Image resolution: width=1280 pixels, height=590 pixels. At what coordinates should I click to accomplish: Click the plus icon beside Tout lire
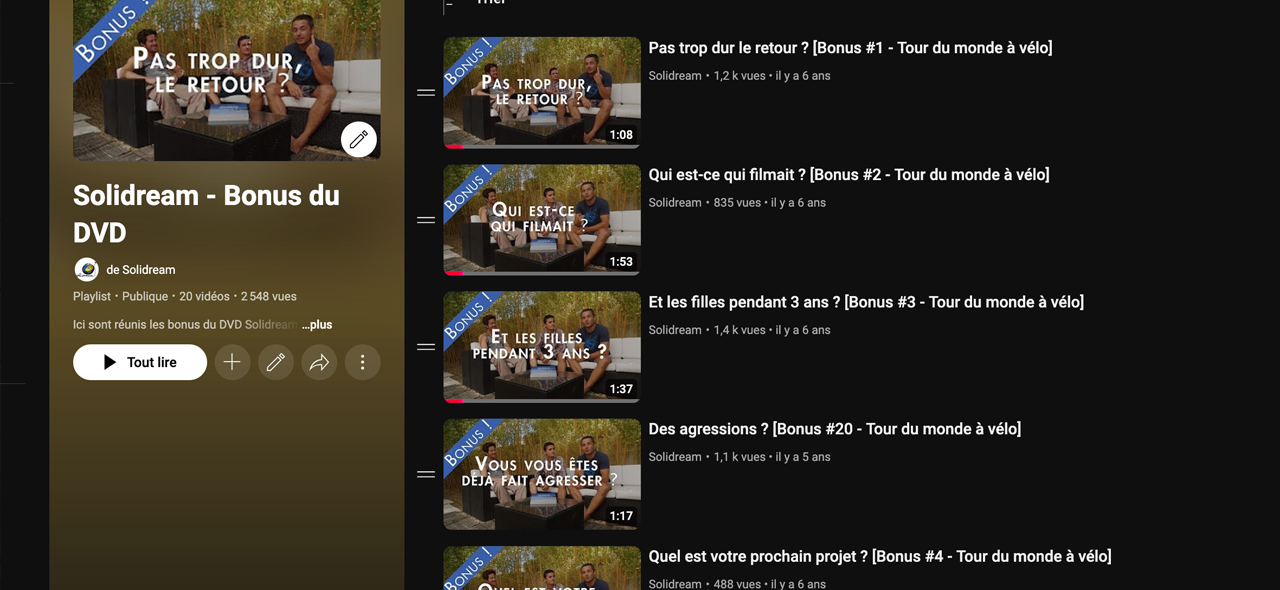click(x=232, y=362)
